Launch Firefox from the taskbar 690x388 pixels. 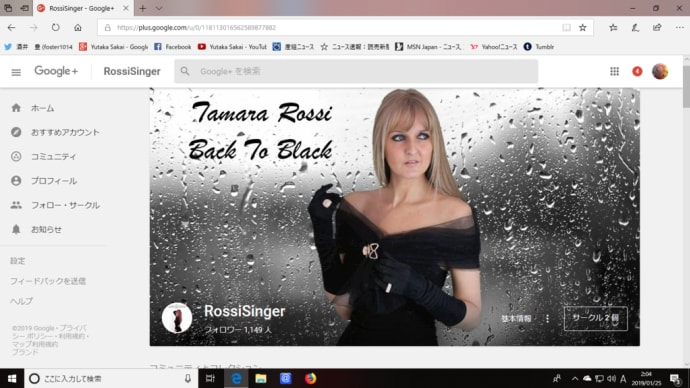tap(310, 378)
